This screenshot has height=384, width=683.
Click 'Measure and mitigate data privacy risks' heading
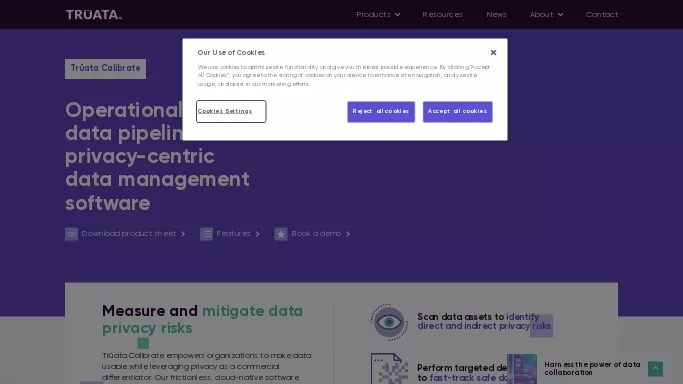[x=202, y=320]
